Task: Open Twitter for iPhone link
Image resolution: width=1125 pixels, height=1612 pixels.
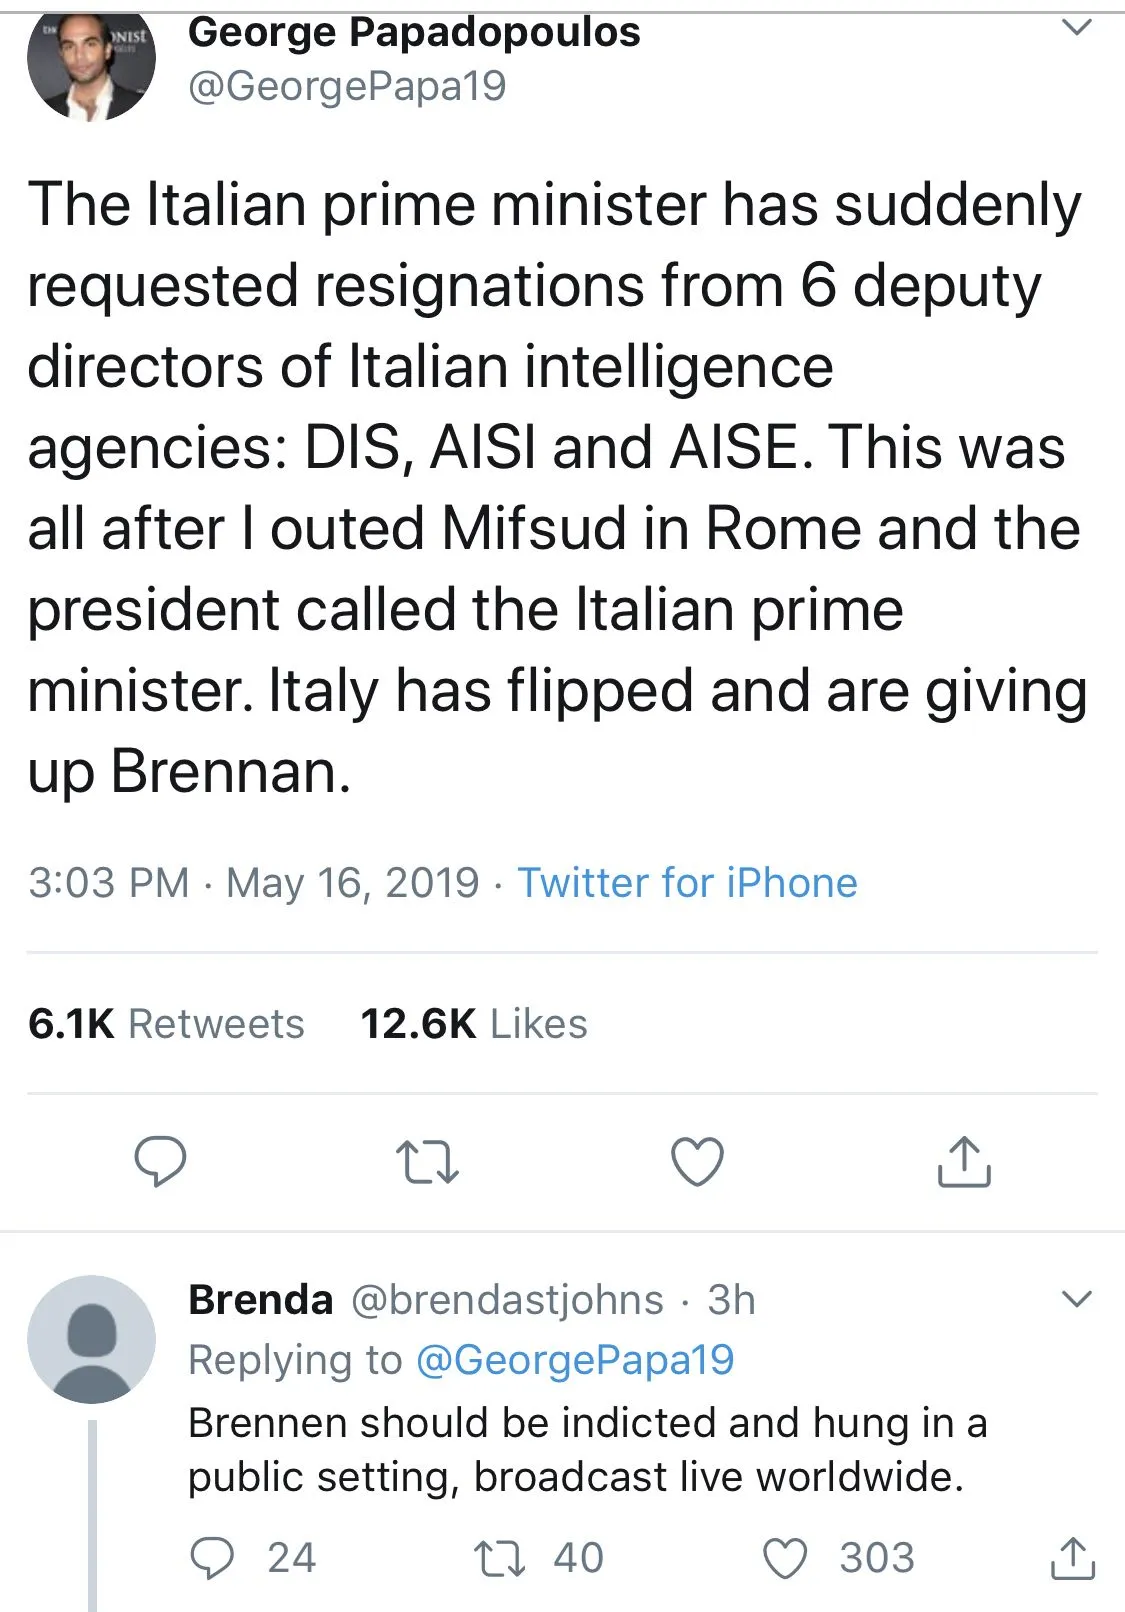Action: click(687, 883)
